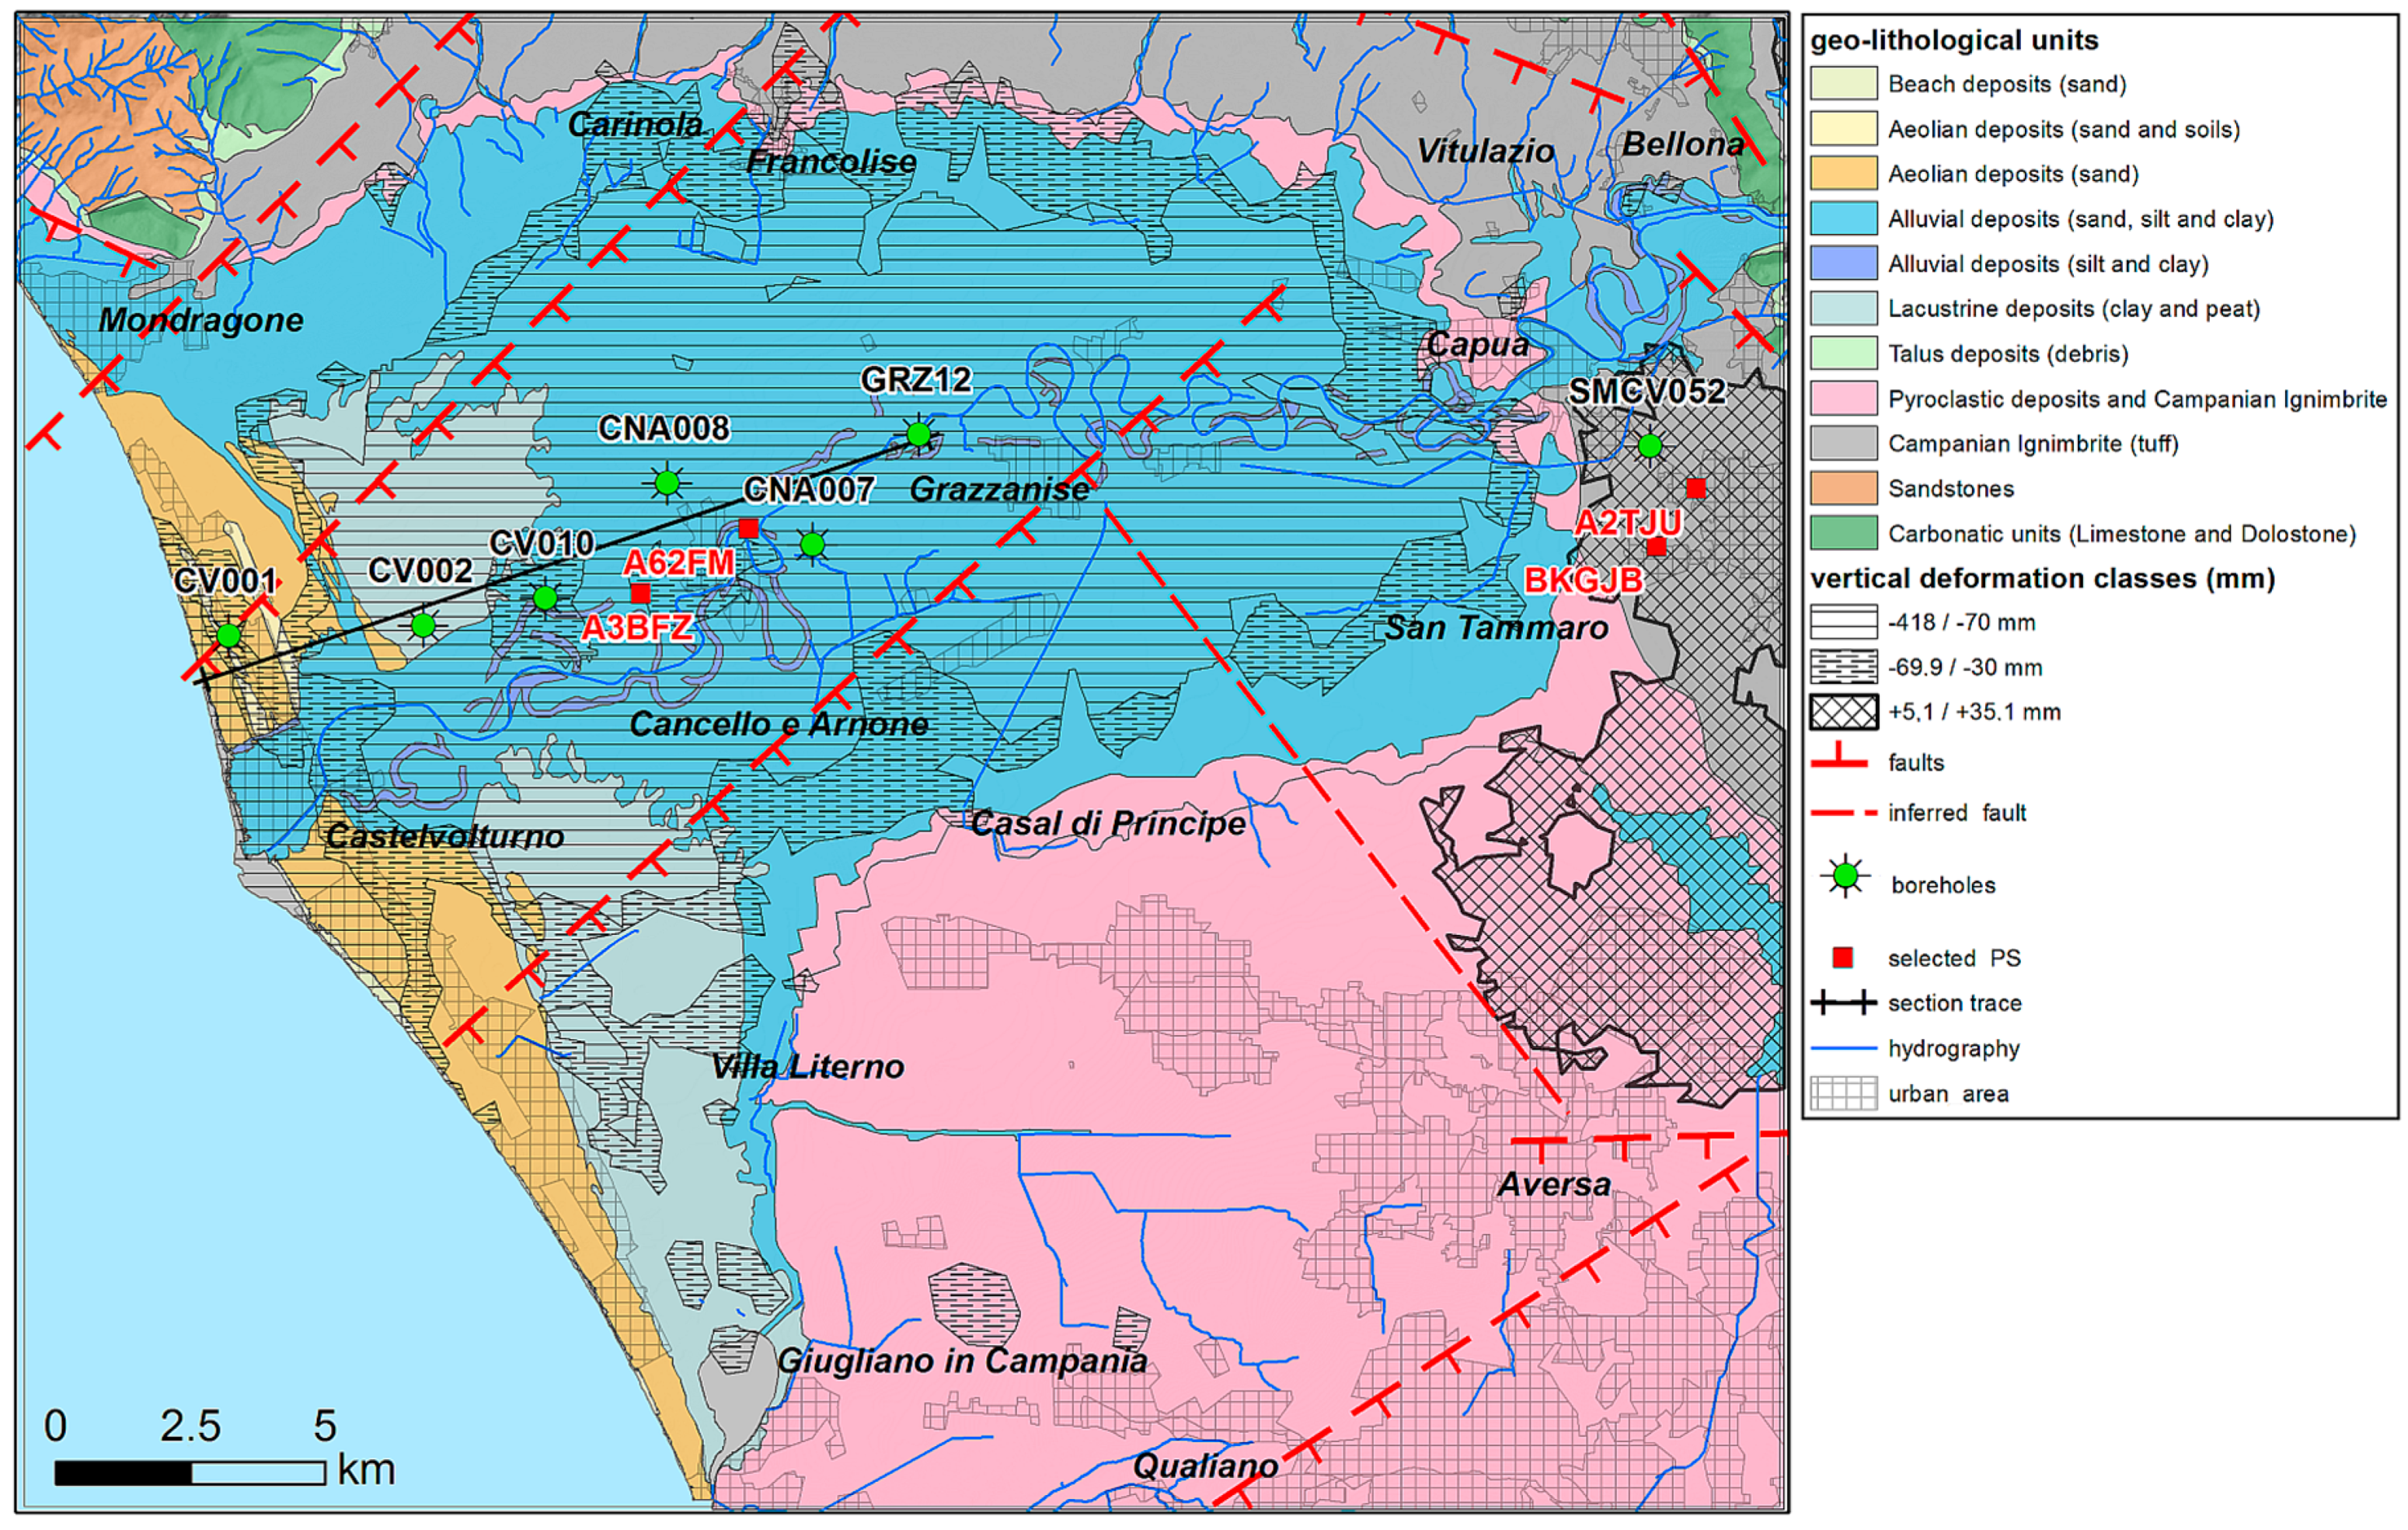This screenshot has height=1530, width=2408.
Task: Click the scale bar black segment
Action: click(x=122, y=1473)
